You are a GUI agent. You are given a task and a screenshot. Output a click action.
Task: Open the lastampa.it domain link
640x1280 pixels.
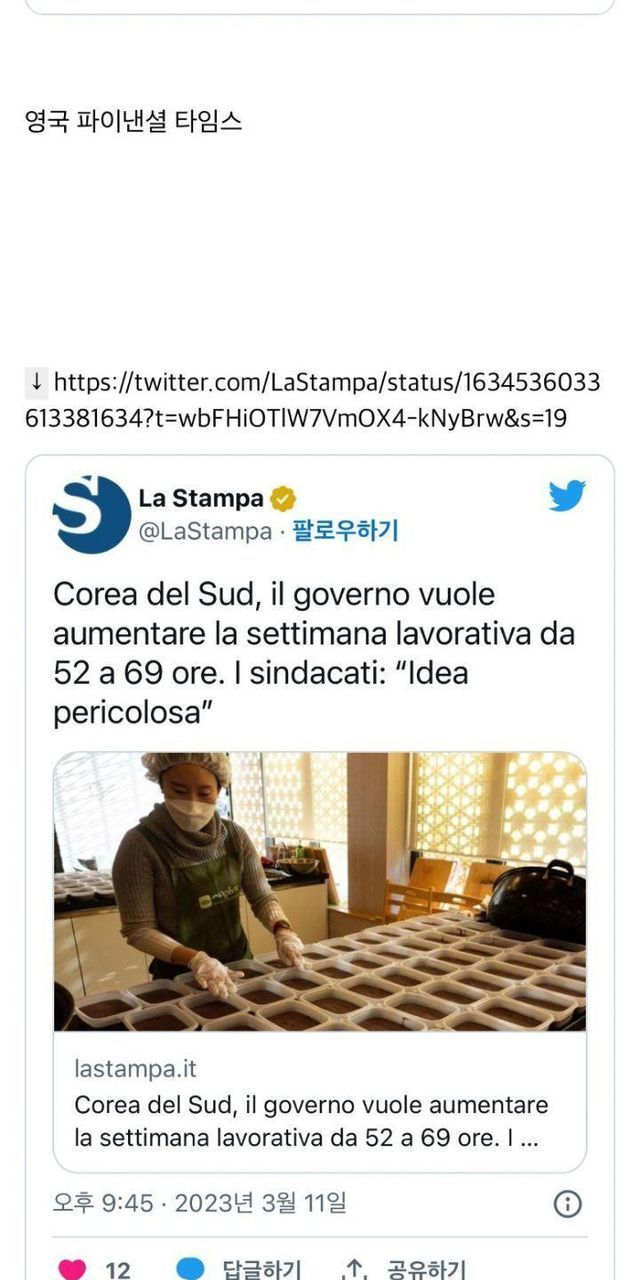click(136, 1069)
